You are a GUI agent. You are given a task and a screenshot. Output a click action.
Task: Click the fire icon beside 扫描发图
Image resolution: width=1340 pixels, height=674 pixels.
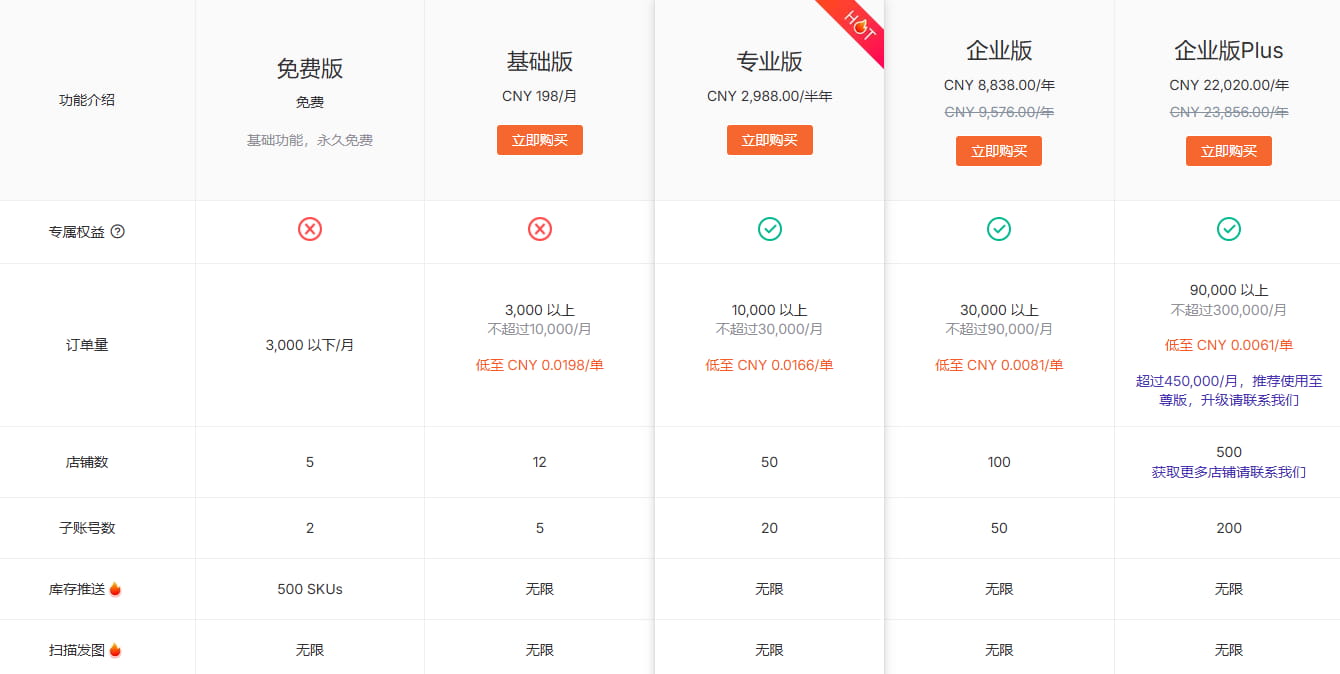(116, 649)
